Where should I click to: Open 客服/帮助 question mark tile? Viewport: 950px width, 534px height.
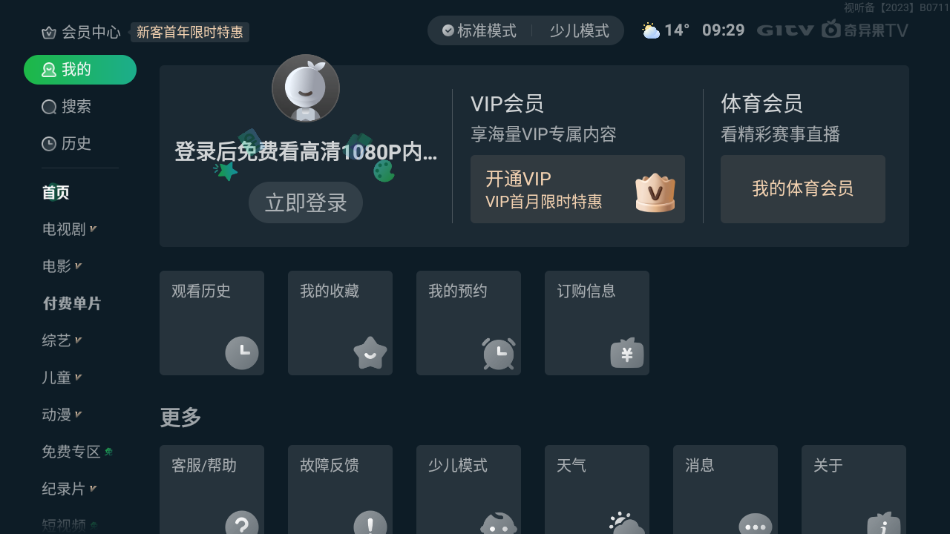click(x=211, y=490)
